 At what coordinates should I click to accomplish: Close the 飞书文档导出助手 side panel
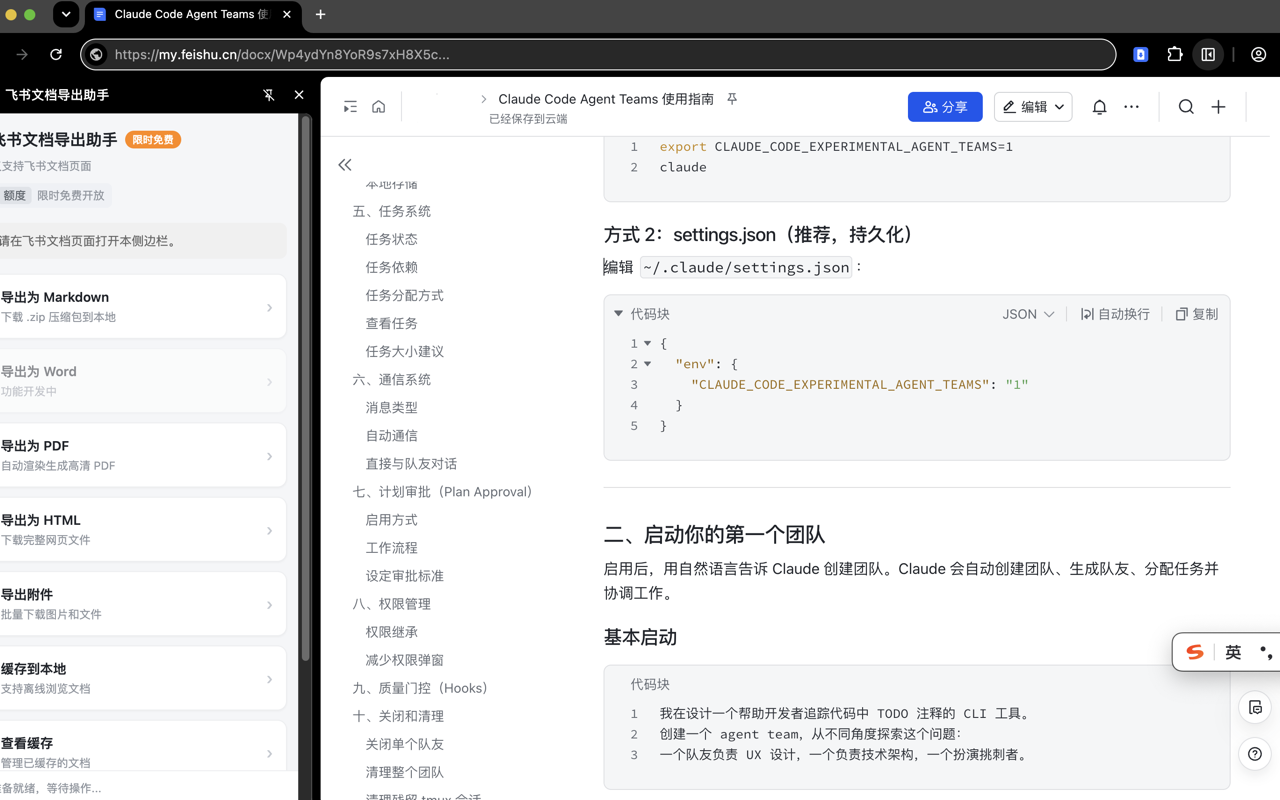tap(299, 95)
